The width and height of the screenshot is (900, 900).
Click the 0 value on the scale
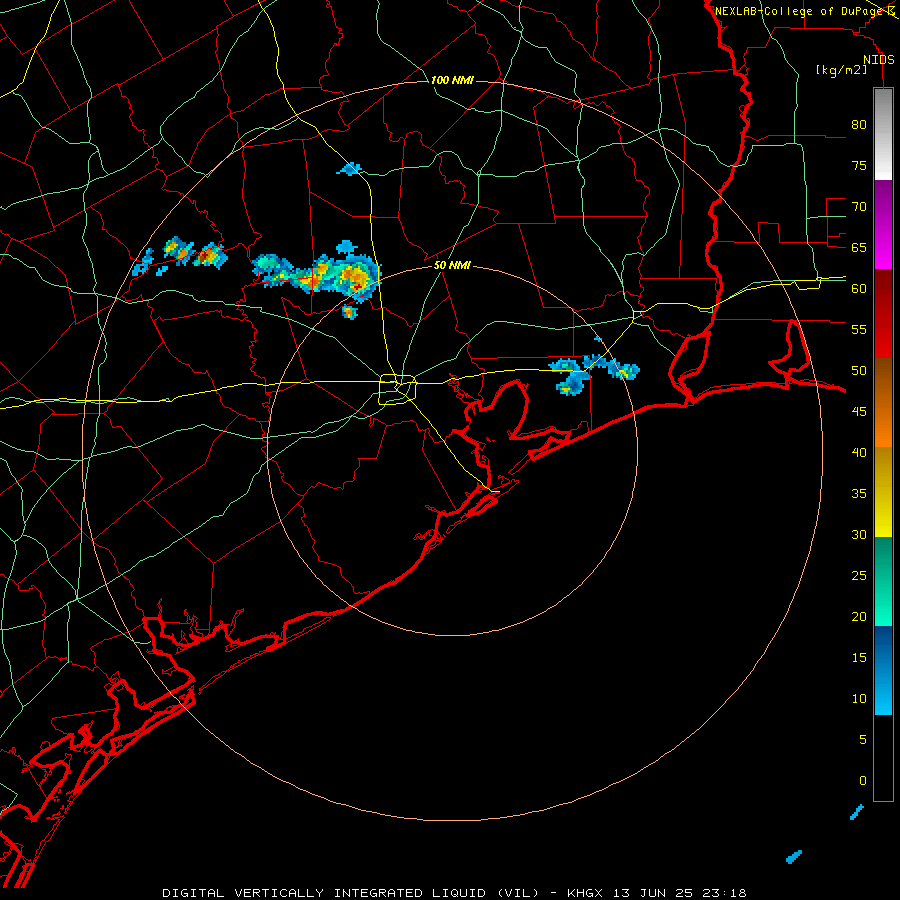pos(863,781)
